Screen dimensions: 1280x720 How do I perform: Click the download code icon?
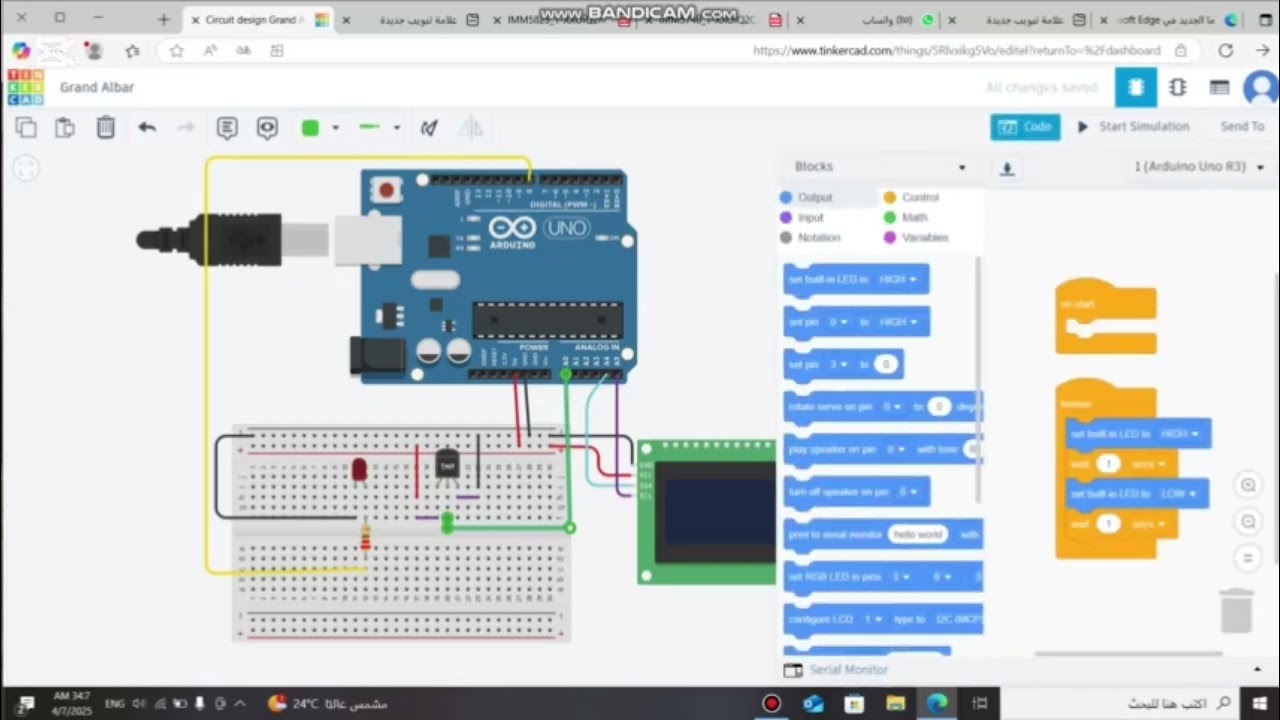point(1007,168)
